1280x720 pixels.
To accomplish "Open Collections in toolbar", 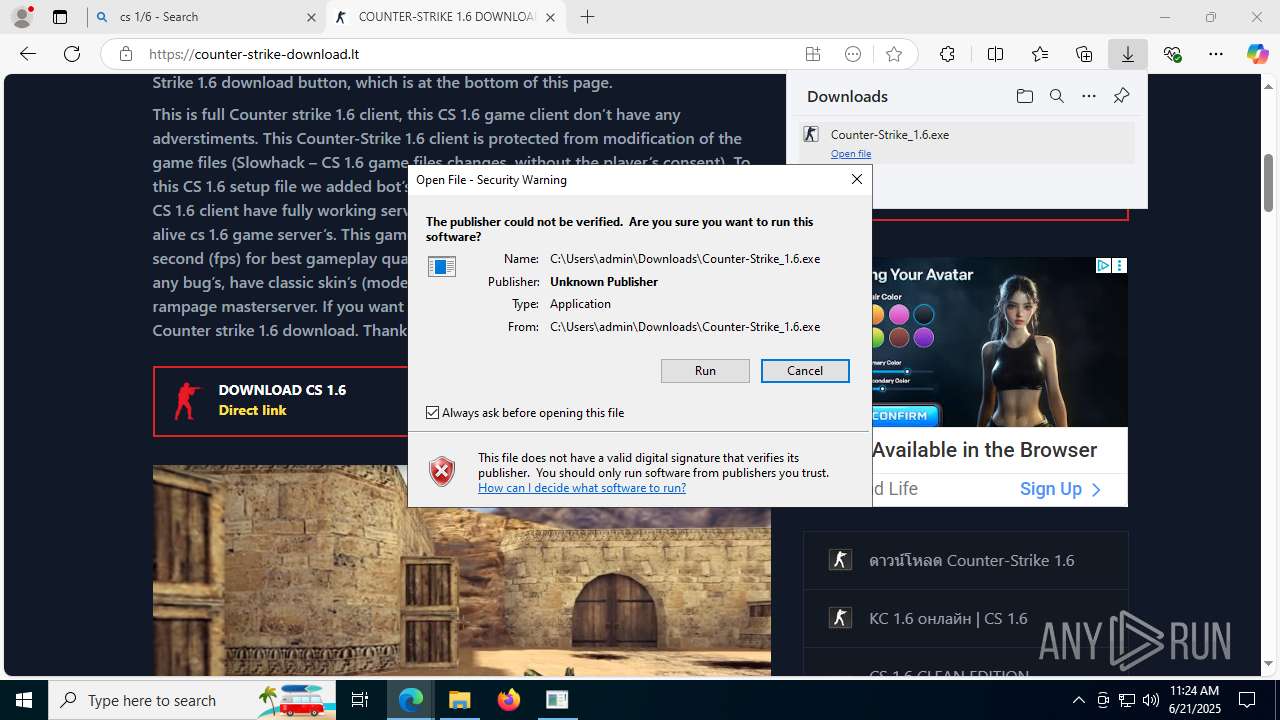I will pyautogui.click(x=1084, y=54).
